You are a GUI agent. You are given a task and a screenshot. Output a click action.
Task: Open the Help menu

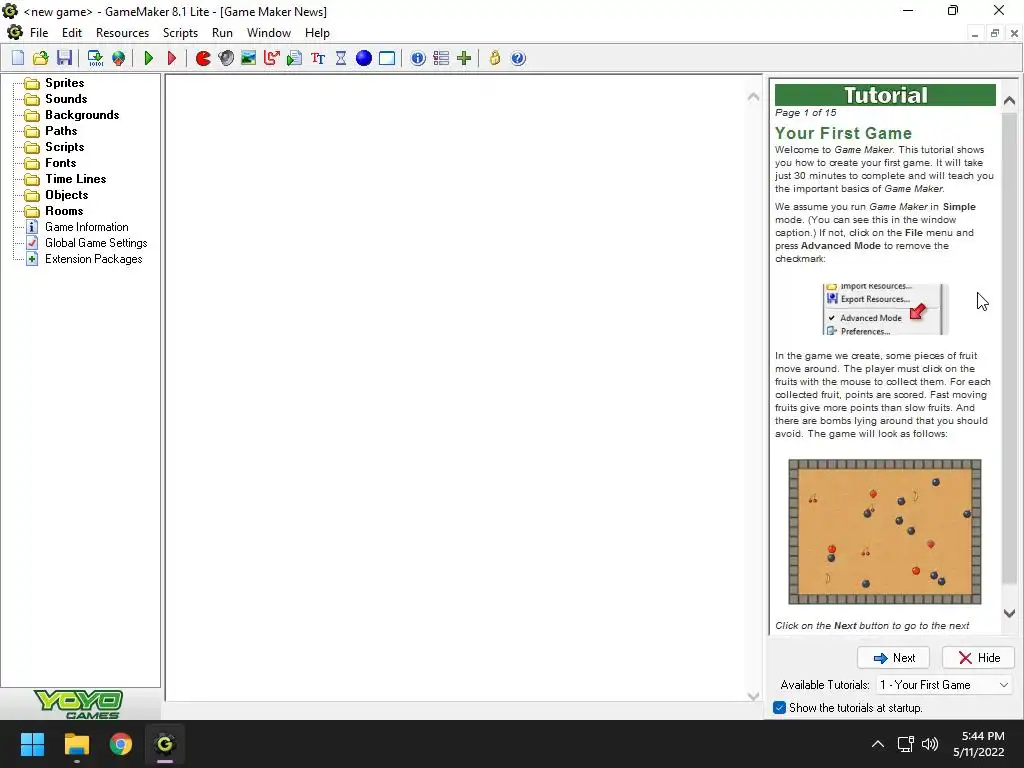coord(317,33)
